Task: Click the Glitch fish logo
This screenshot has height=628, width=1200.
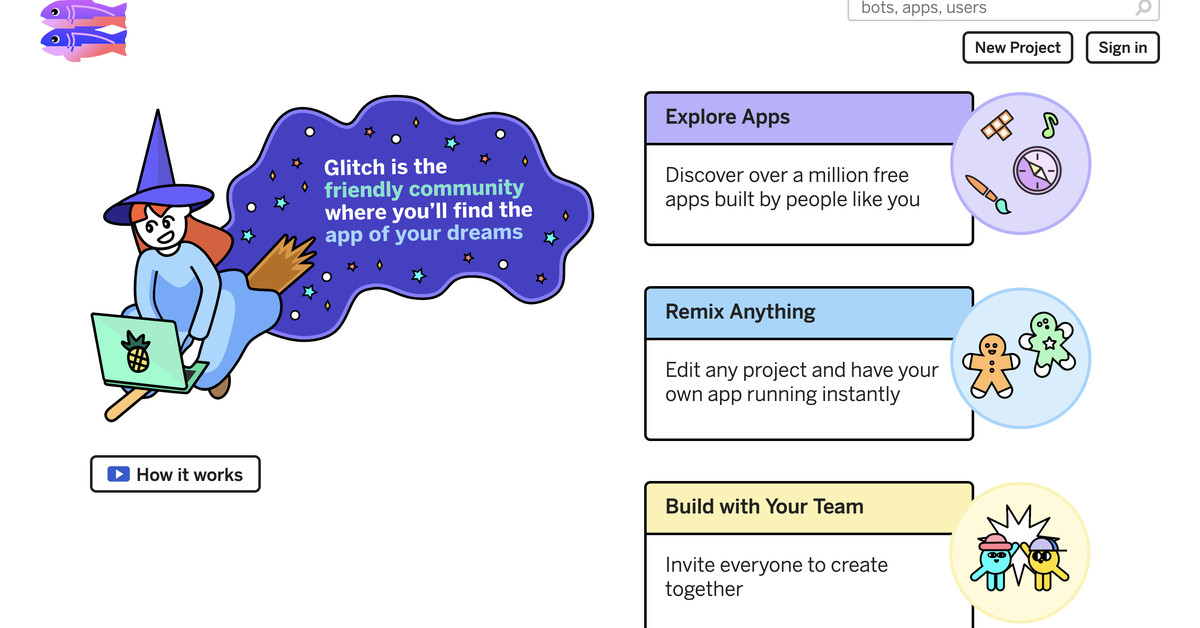Action: pyautogui.click(x=84, y=29)
